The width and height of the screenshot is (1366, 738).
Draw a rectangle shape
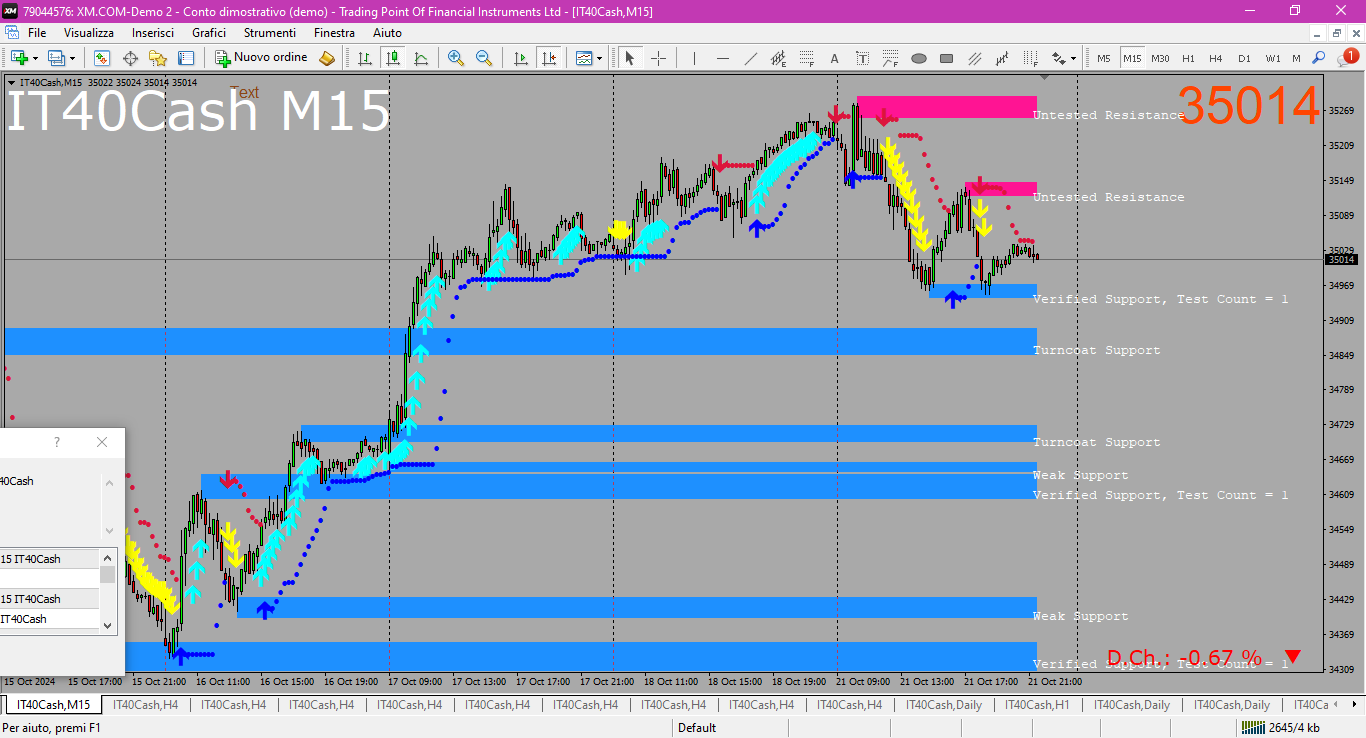click(x=947, y=58)
